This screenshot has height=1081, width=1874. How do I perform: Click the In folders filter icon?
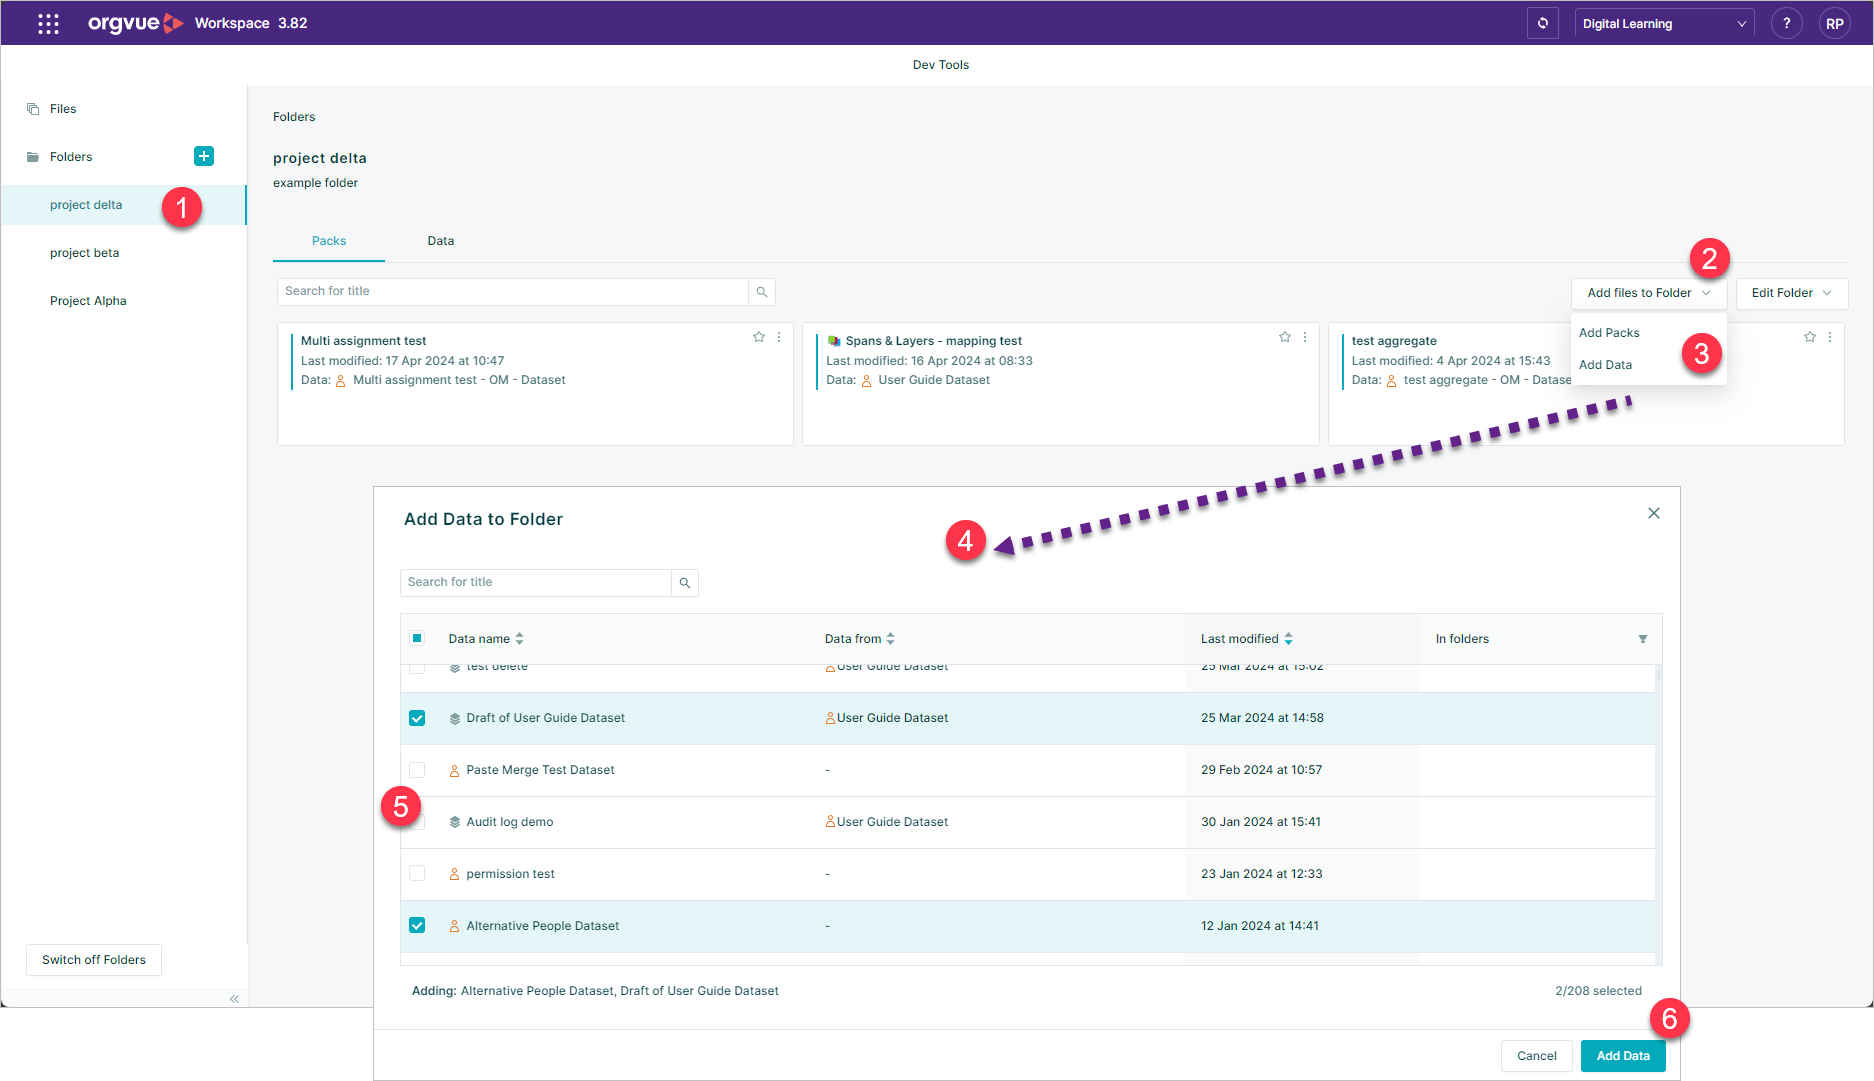tap(1642, 639)
